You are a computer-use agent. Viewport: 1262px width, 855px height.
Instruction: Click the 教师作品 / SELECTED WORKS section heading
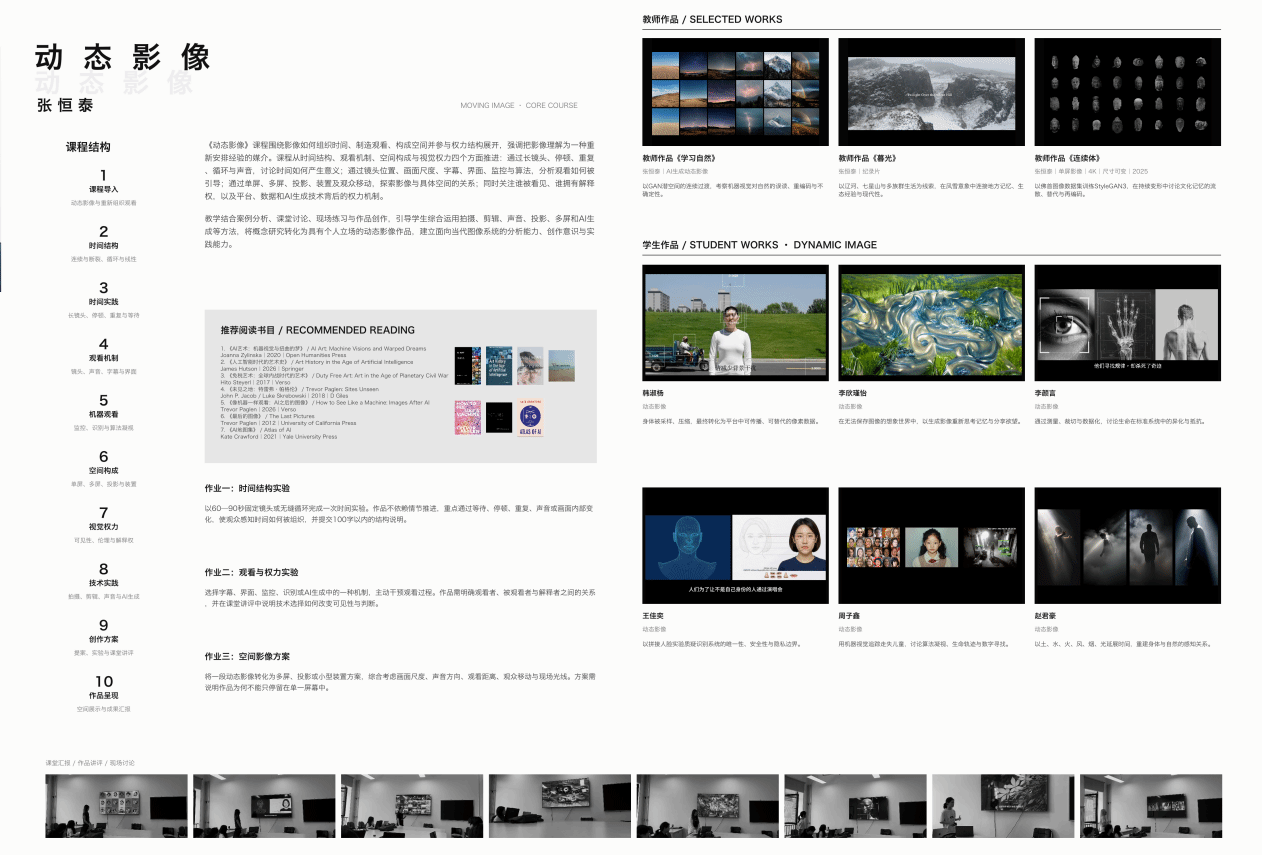[712, 19]
